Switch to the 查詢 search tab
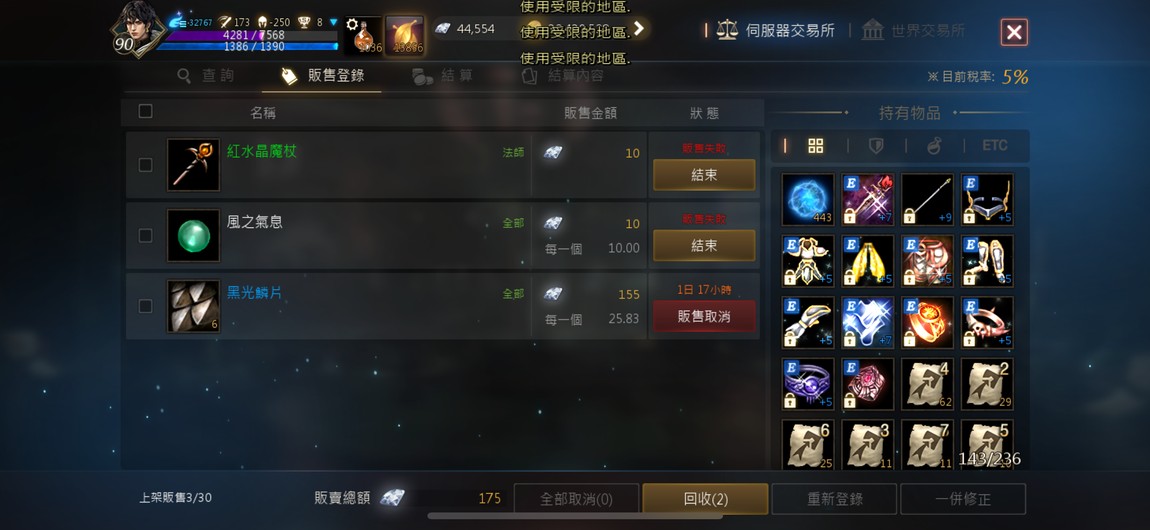1150x530 pixels. point(206,76)
